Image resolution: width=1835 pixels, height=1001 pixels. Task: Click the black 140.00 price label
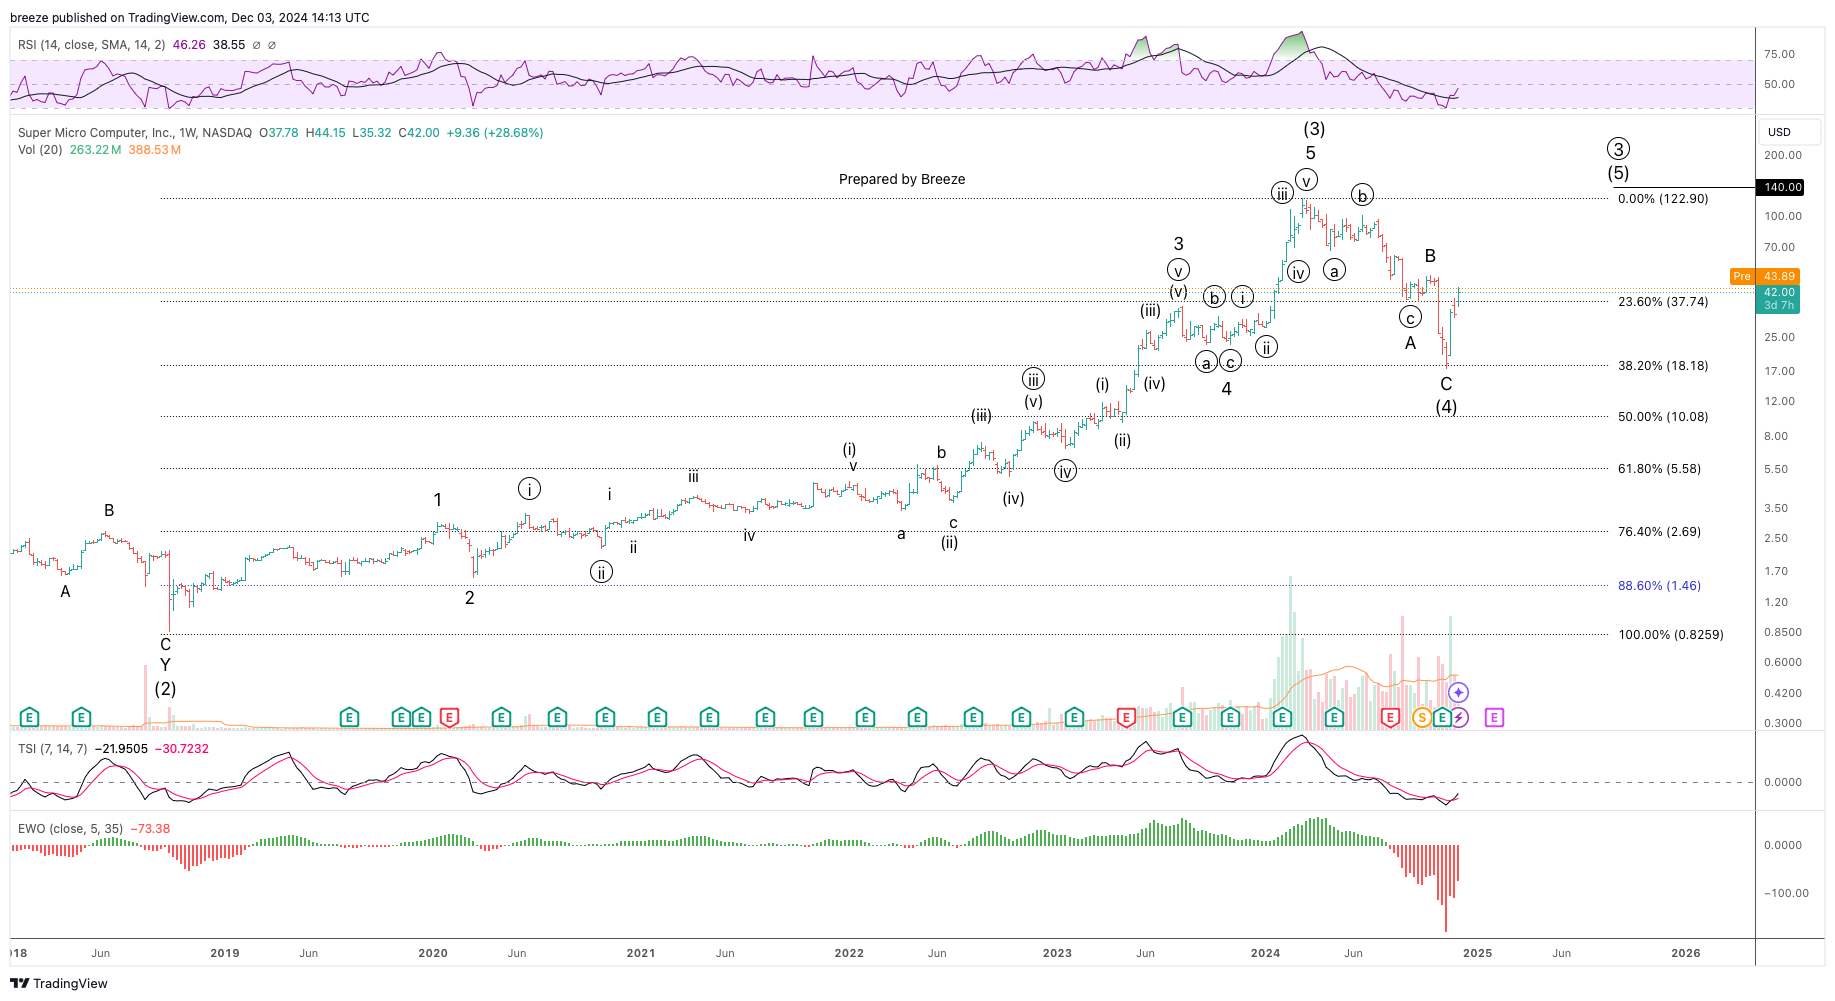(x=1782, y=187)
